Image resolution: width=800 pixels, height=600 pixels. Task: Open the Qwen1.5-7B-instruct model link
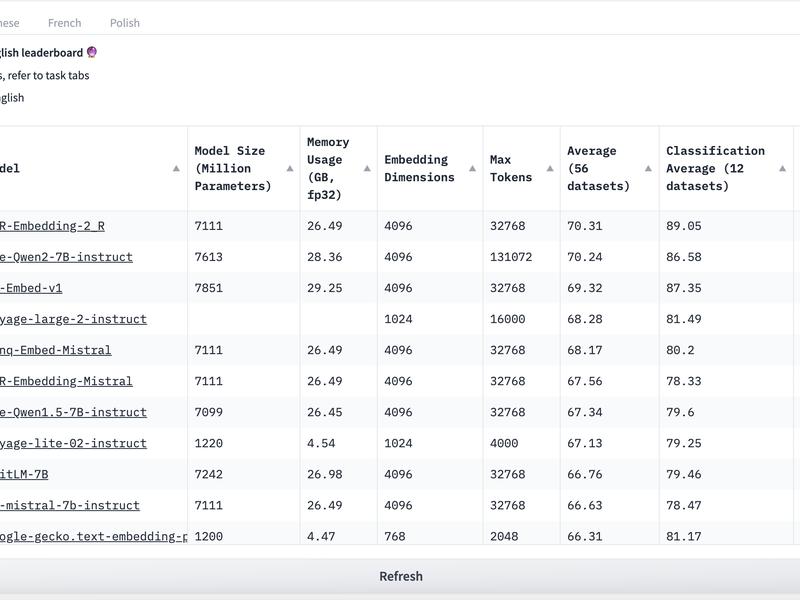tap(73, 412)
